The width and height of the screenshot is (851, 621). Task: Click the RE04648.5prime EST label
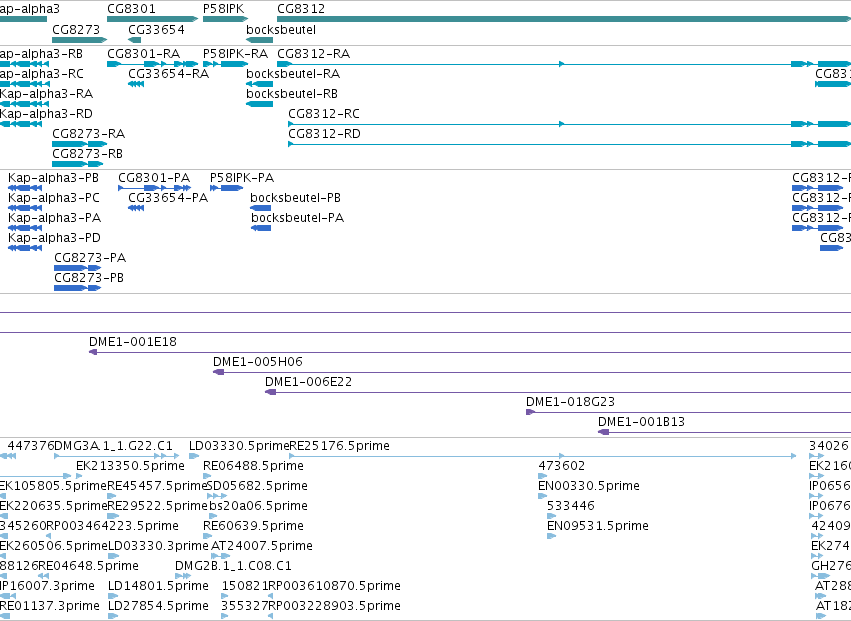89,566
